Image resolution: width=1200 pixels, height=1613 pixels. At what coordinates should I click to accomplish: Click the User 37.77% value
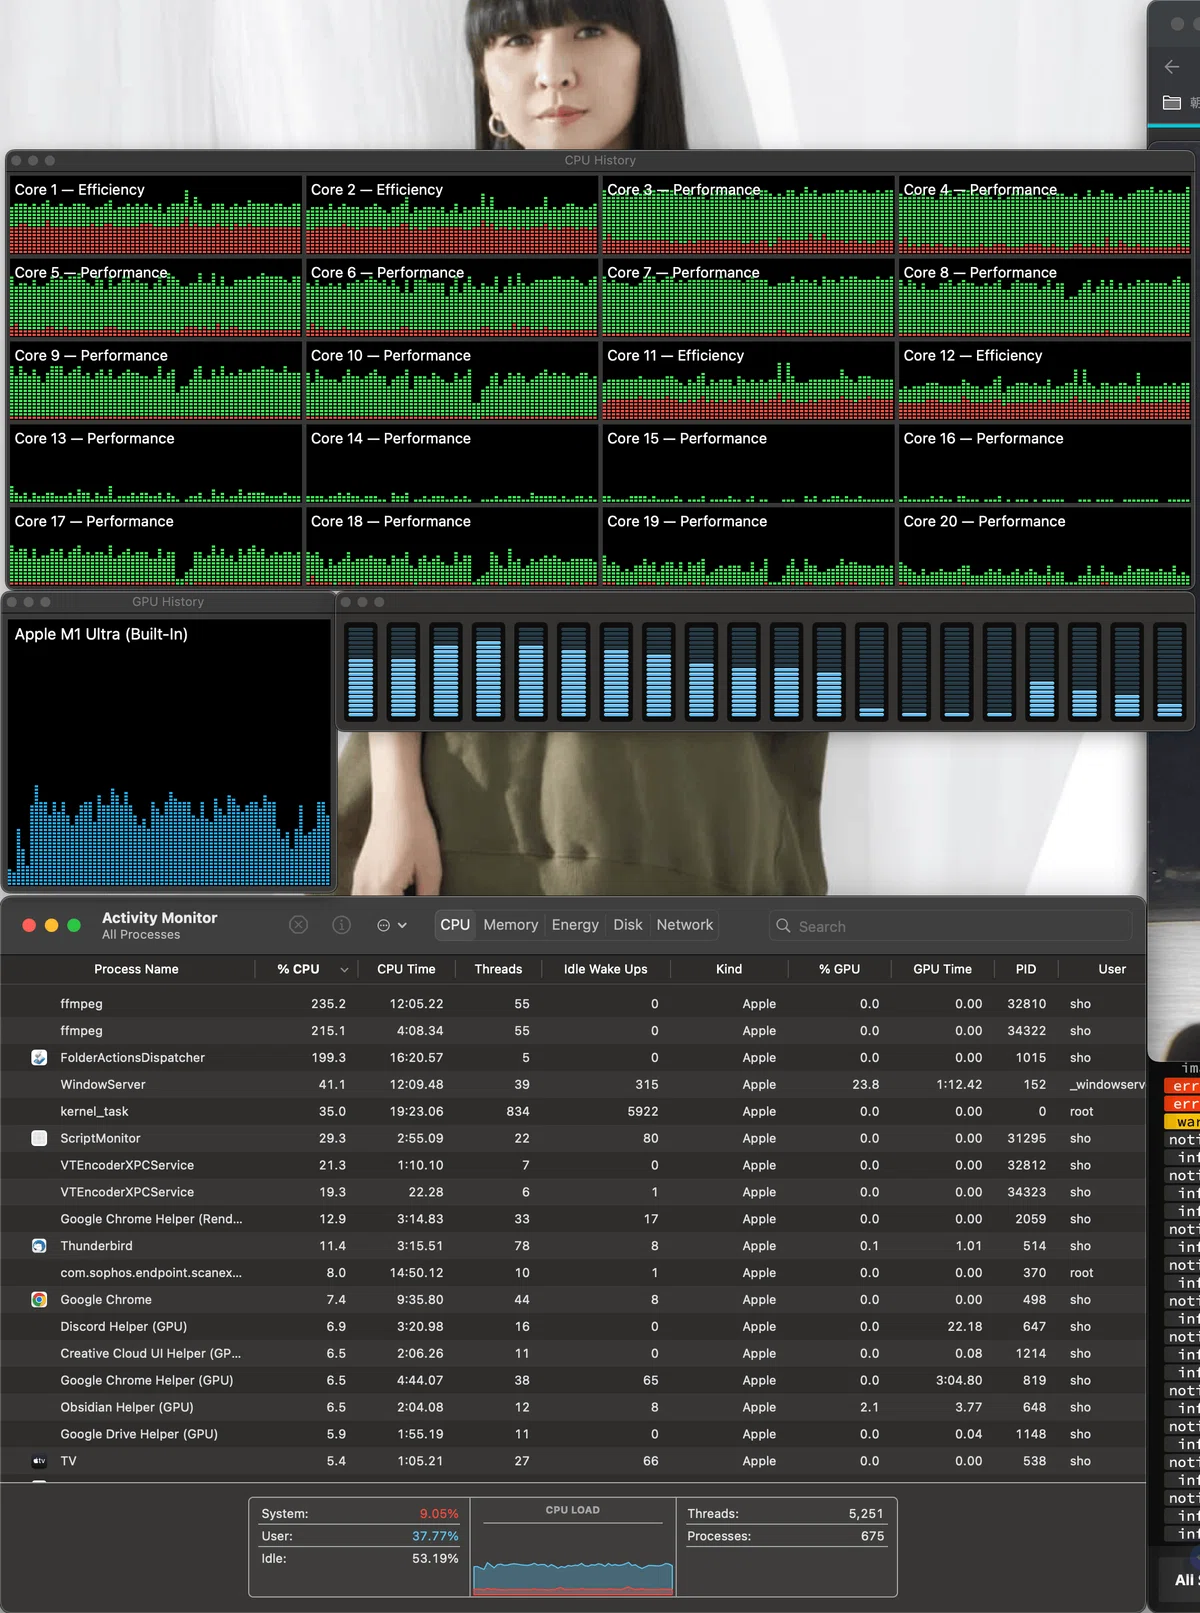coord(435,1536)
